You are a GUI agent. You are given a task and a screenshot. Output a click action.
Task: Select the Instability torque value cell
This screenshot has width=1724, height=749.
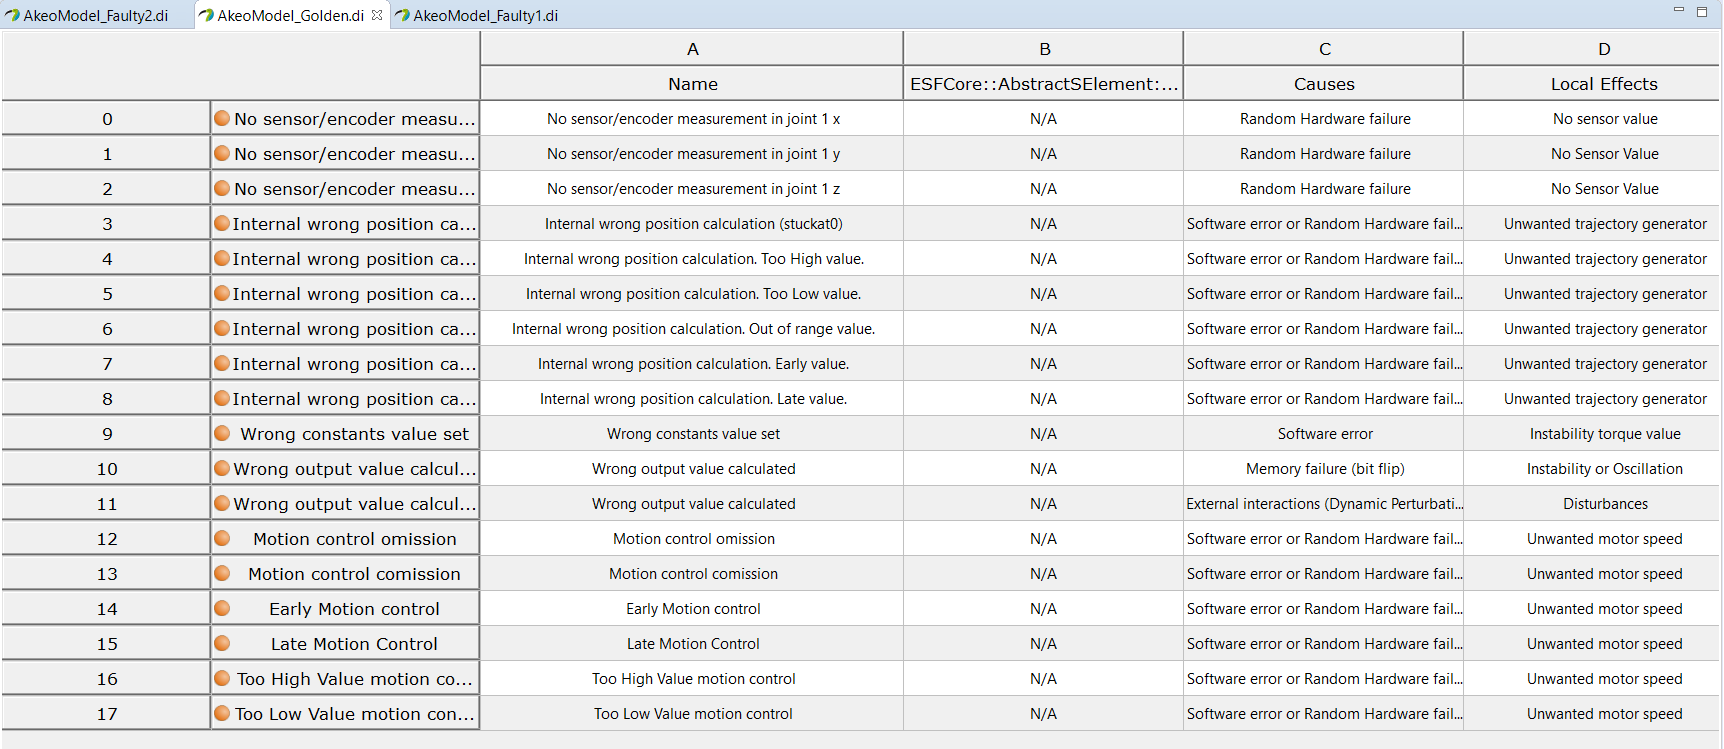pyautogui.click(x=1604, y=434)
